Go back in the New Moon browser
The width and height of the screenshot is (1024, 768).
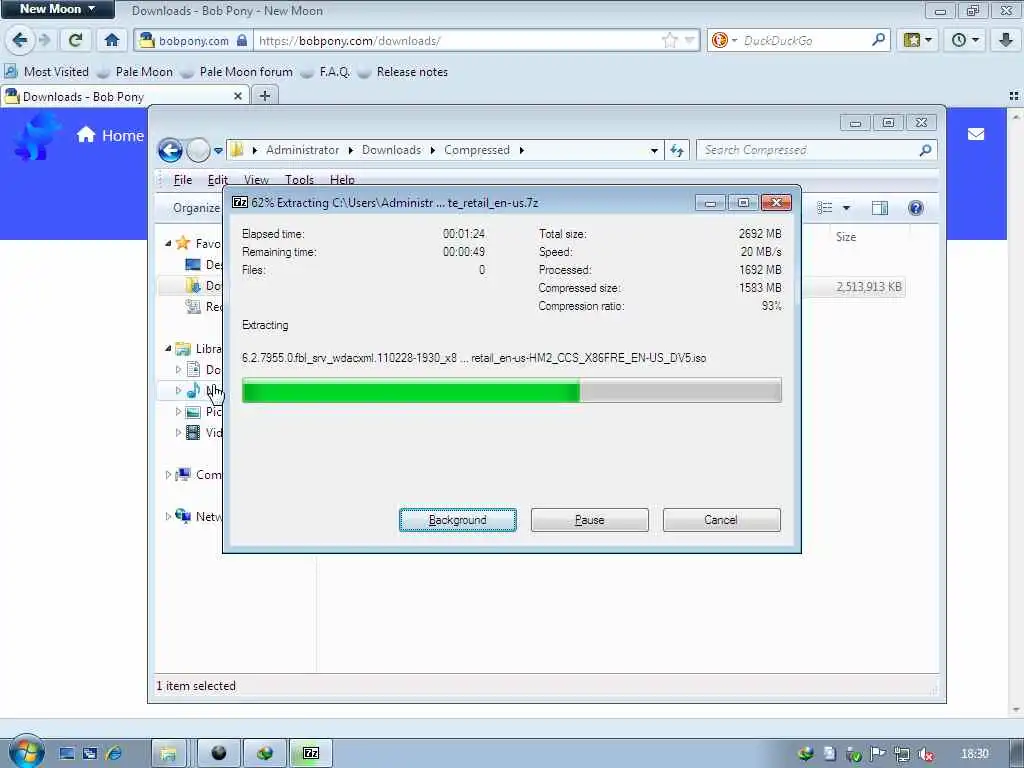click(x=20, y=40)
